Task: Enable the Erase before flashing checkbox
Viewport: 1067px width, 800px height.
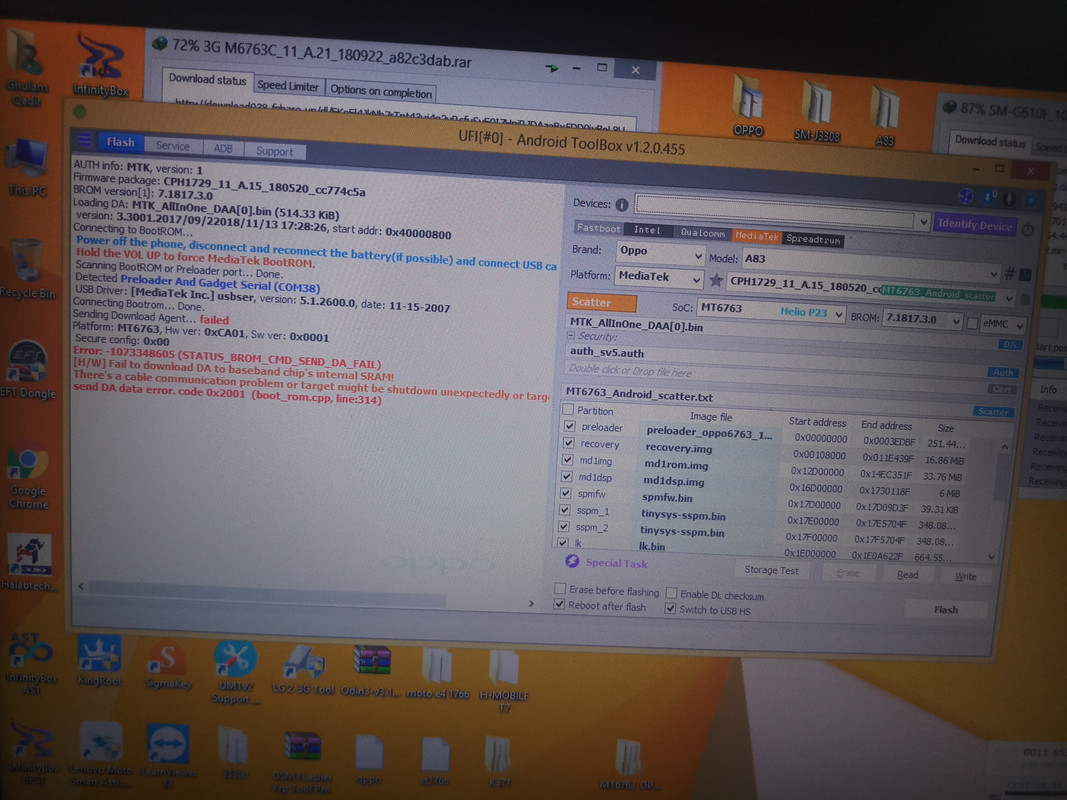Action: [560, 589]
